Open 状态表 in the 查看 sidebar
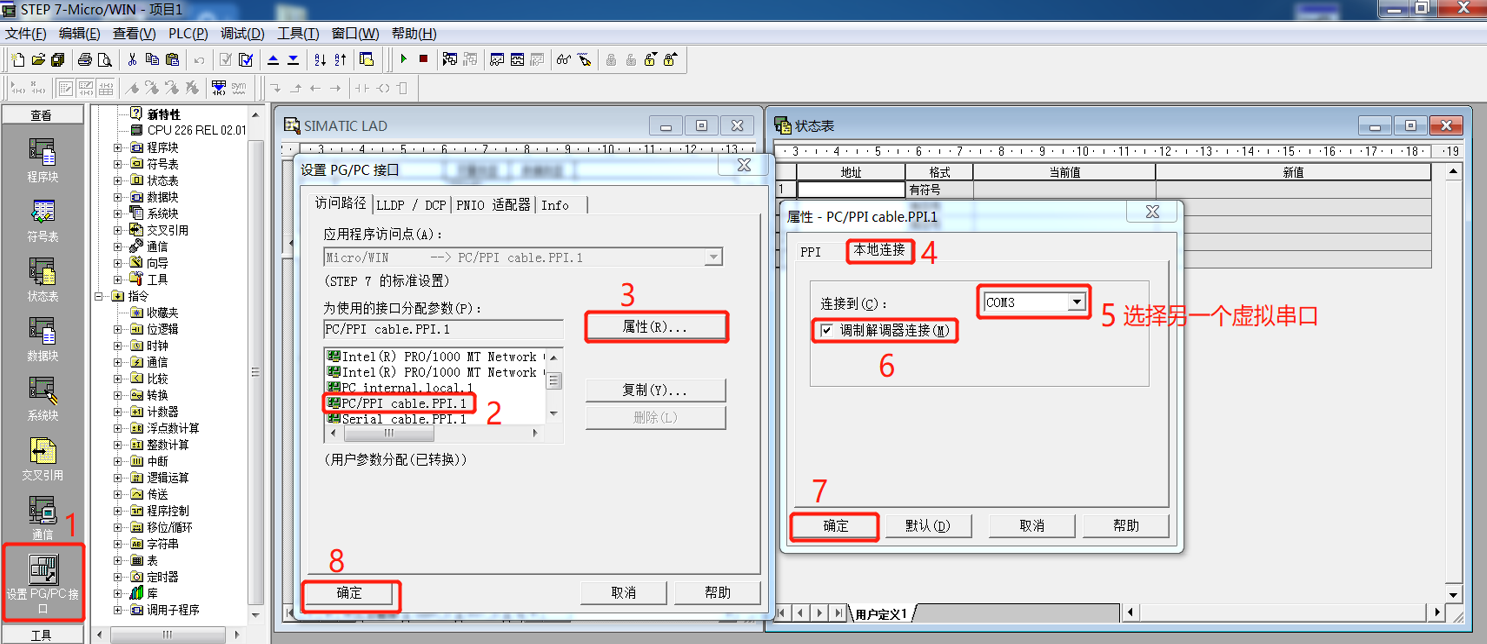 tap(42, 280)
